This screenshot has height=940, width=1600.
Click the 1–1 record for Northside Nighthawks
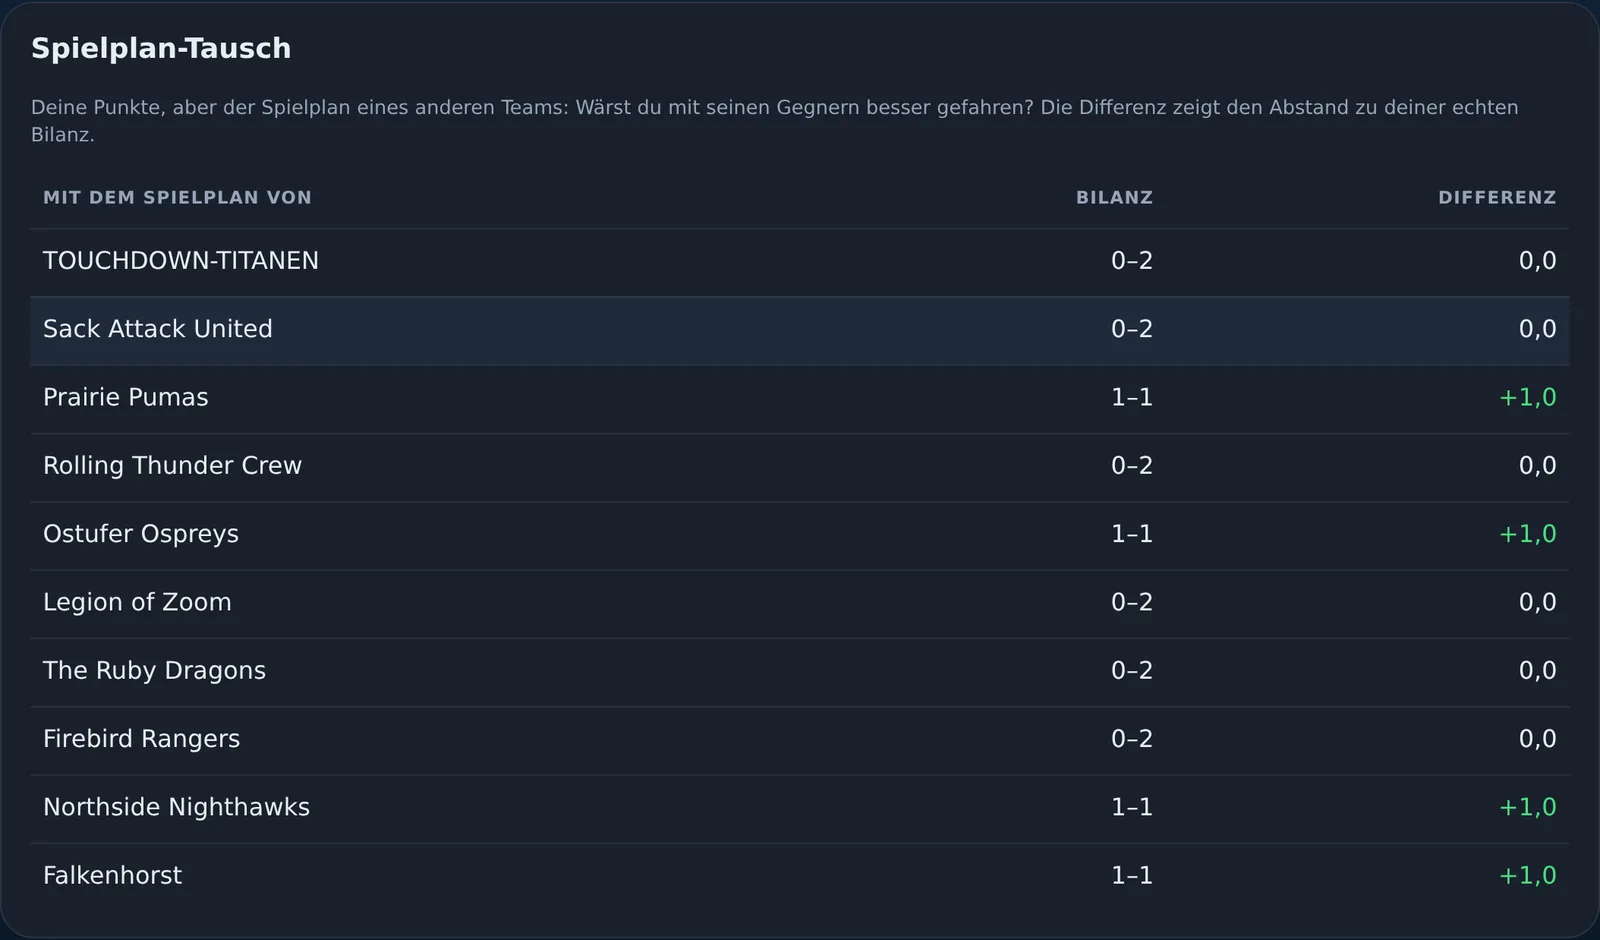[1132, 807]
